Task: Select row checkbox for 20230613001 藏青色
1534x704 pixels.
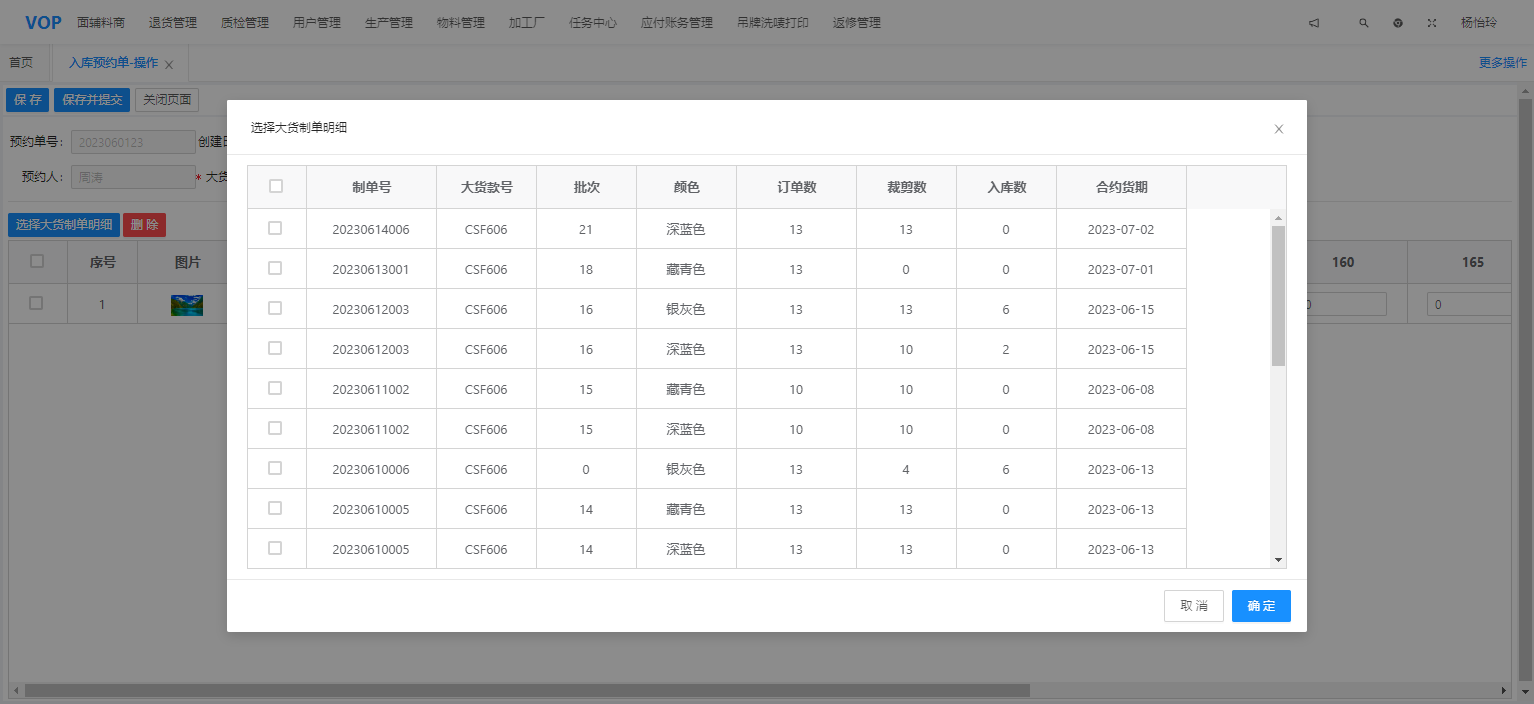Action: point(275,268)
